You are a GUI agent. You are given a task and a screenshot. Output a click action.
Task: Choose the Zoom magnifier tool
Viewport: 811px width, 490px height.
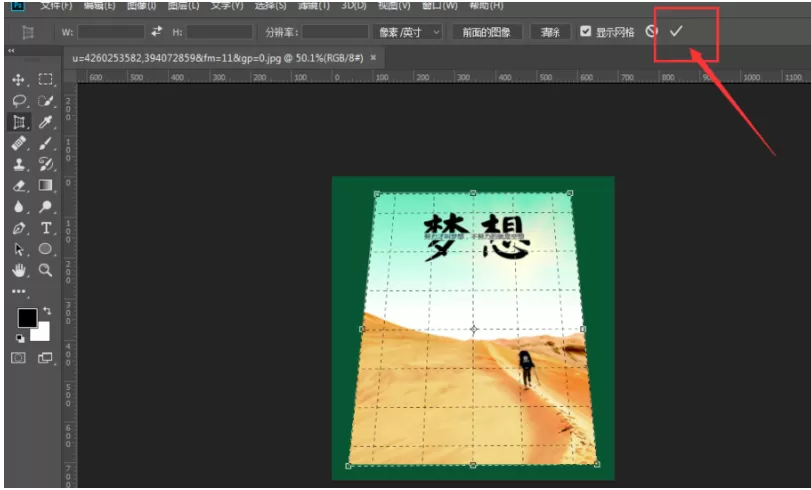point(46,270)
